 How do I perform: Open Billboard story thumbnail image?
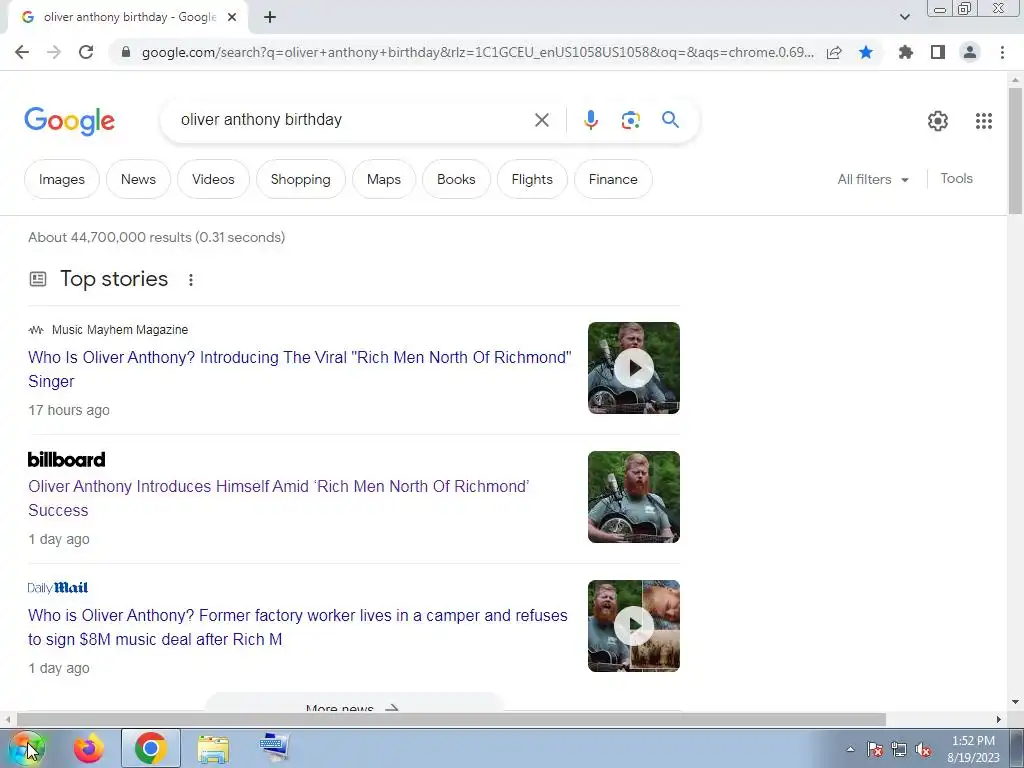coord(633,497)
